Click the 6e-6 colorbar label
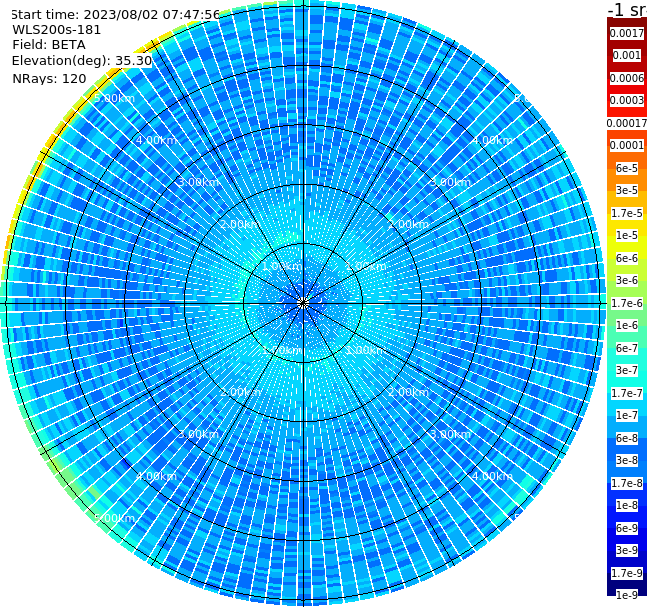 [x=627, y=258]
